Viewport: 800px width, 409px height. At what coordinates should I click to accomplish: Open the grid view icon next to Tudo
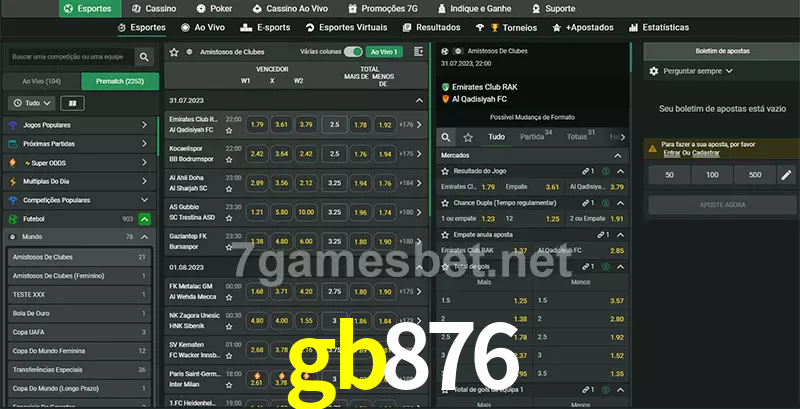pos(72,104)
